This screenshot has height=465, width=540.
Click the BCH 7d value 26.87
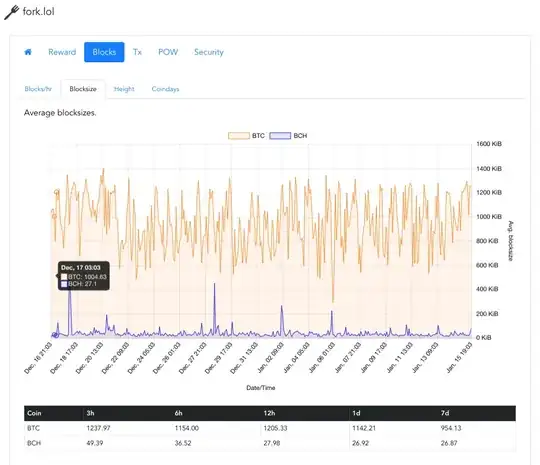(x=449, y=443)
